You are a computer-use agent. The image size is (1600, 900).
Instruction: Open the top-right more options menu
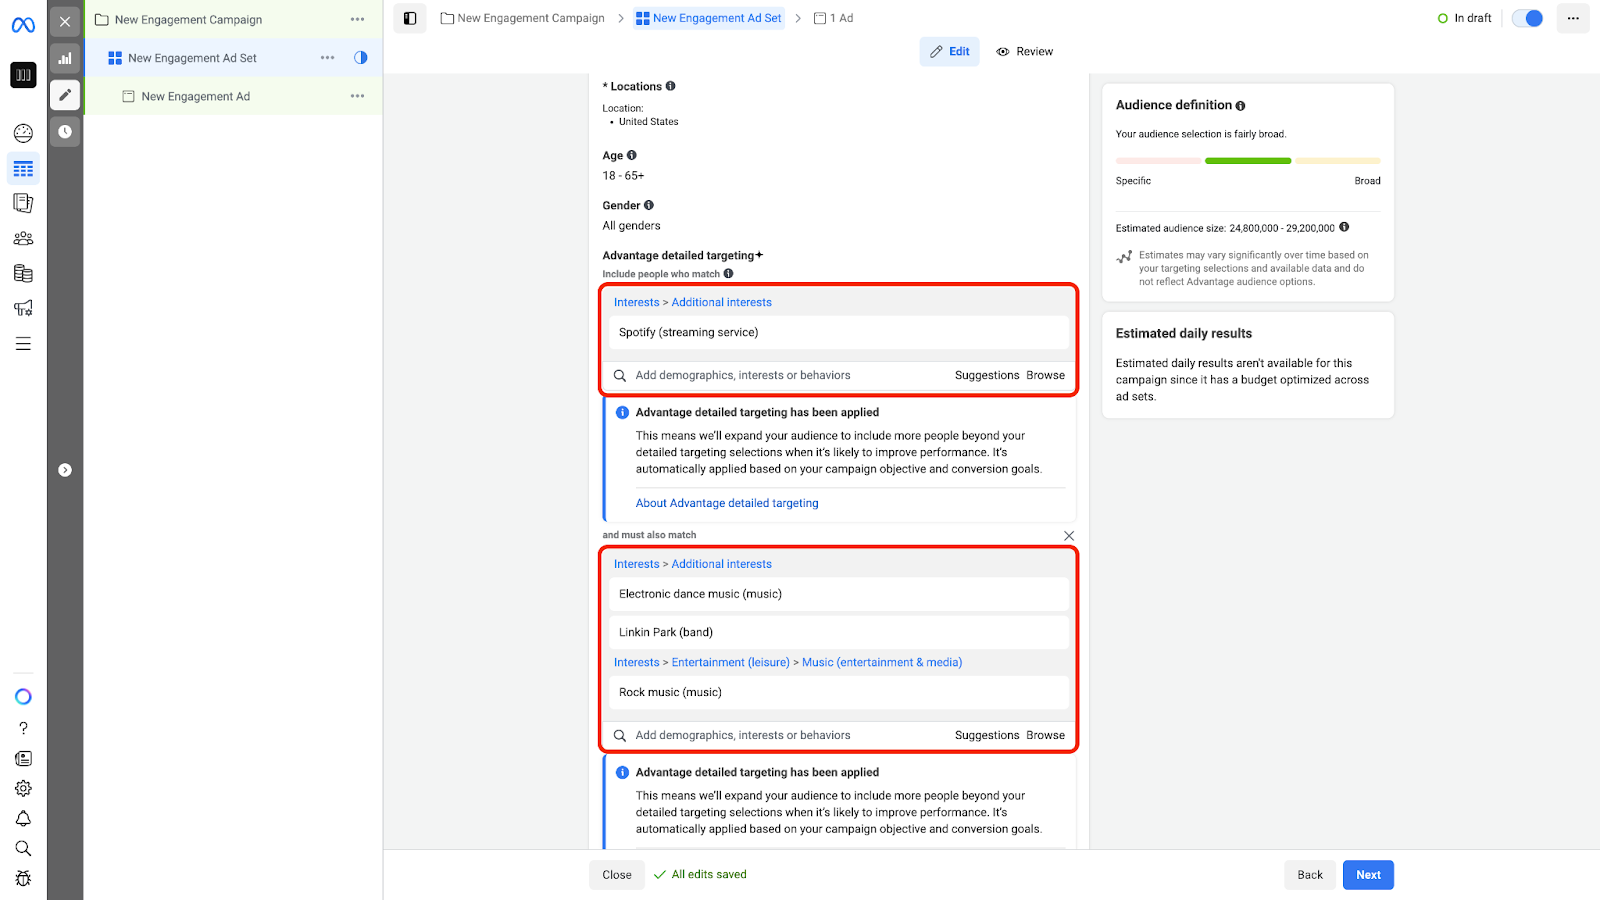click(x=1573, y=18)
